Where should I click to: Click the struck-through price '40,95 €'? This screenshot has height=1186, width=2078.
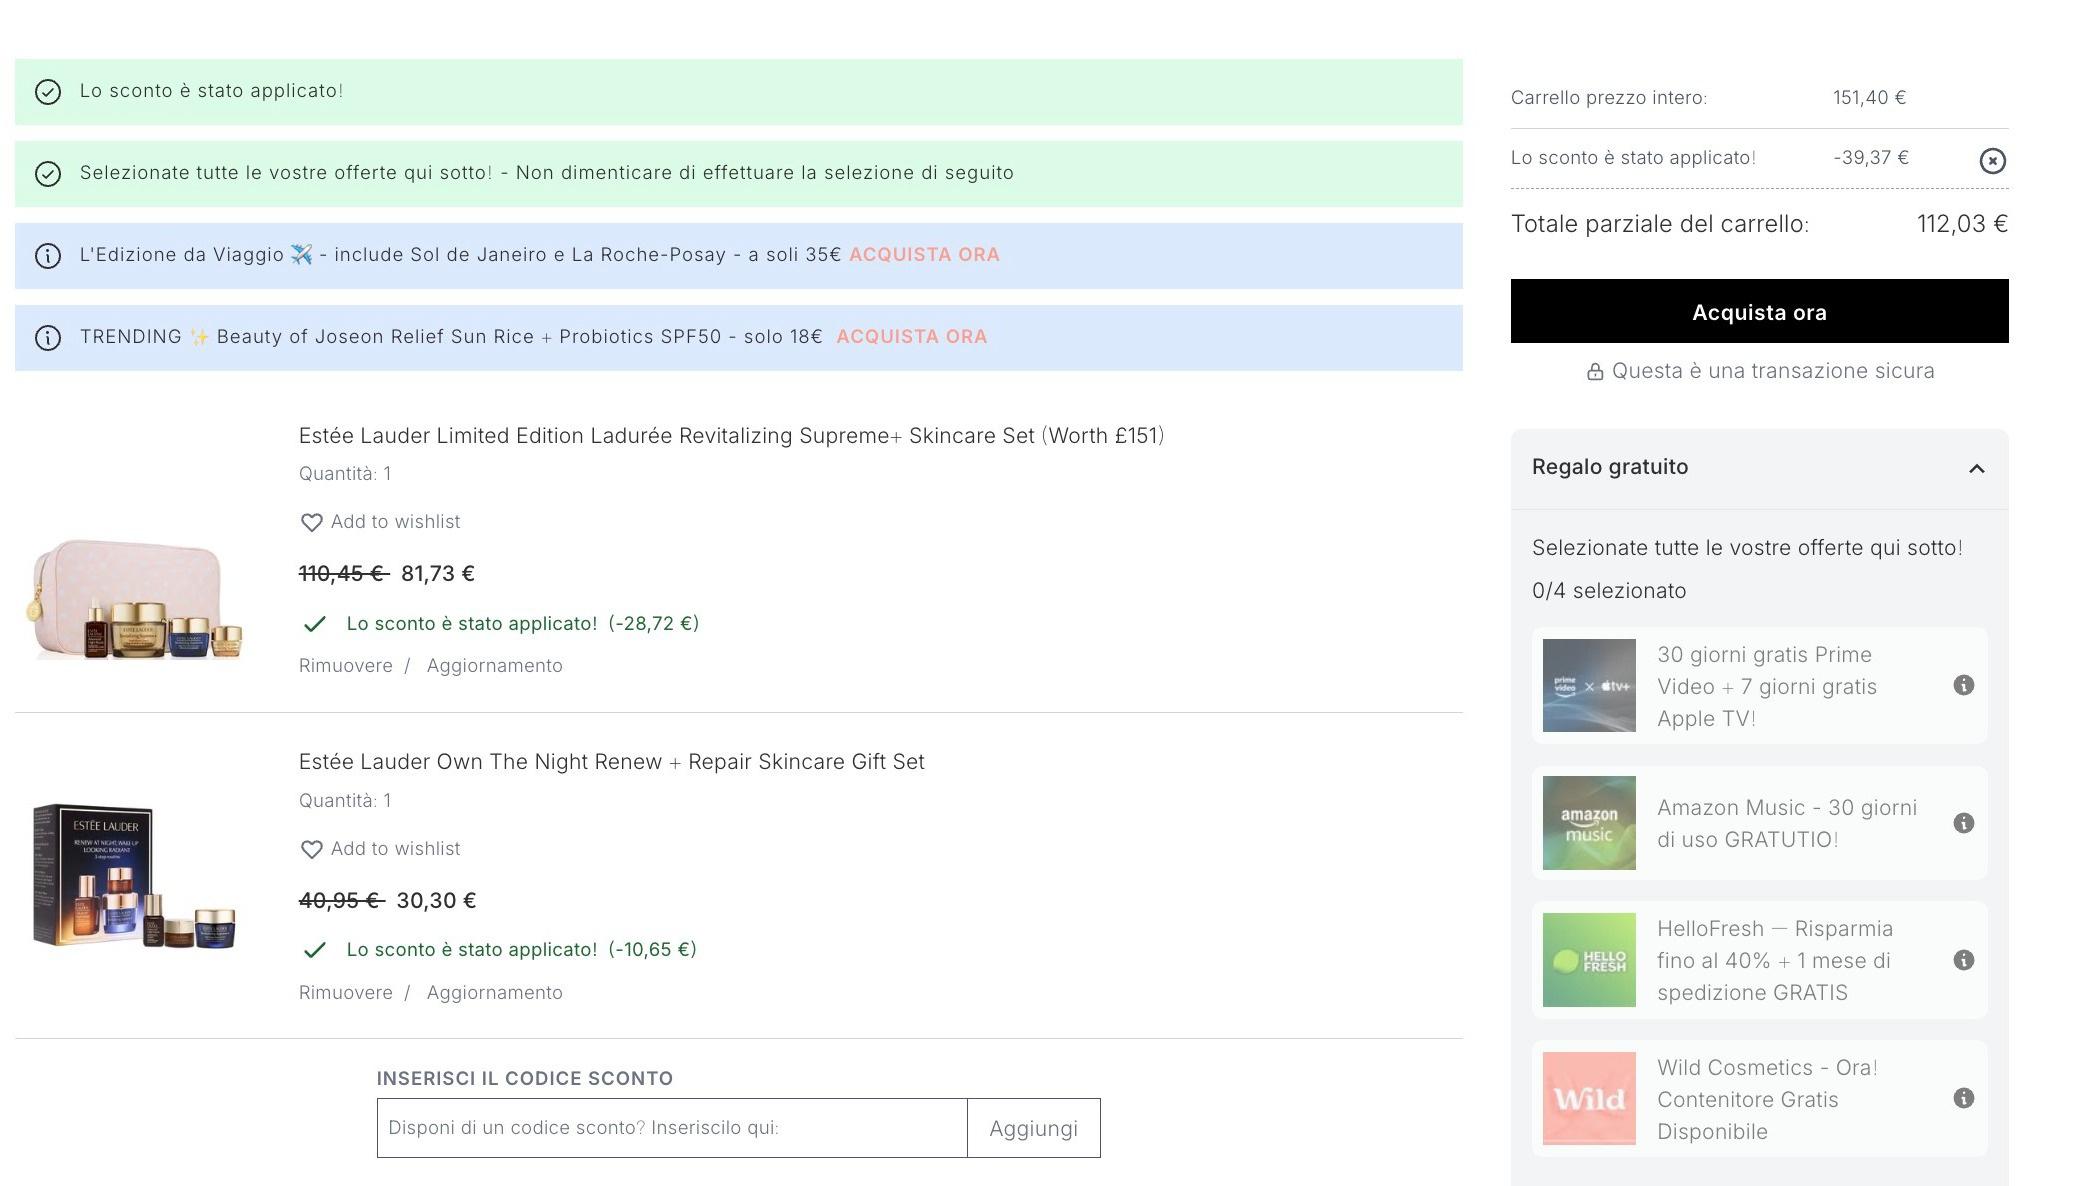click(341, 901)
